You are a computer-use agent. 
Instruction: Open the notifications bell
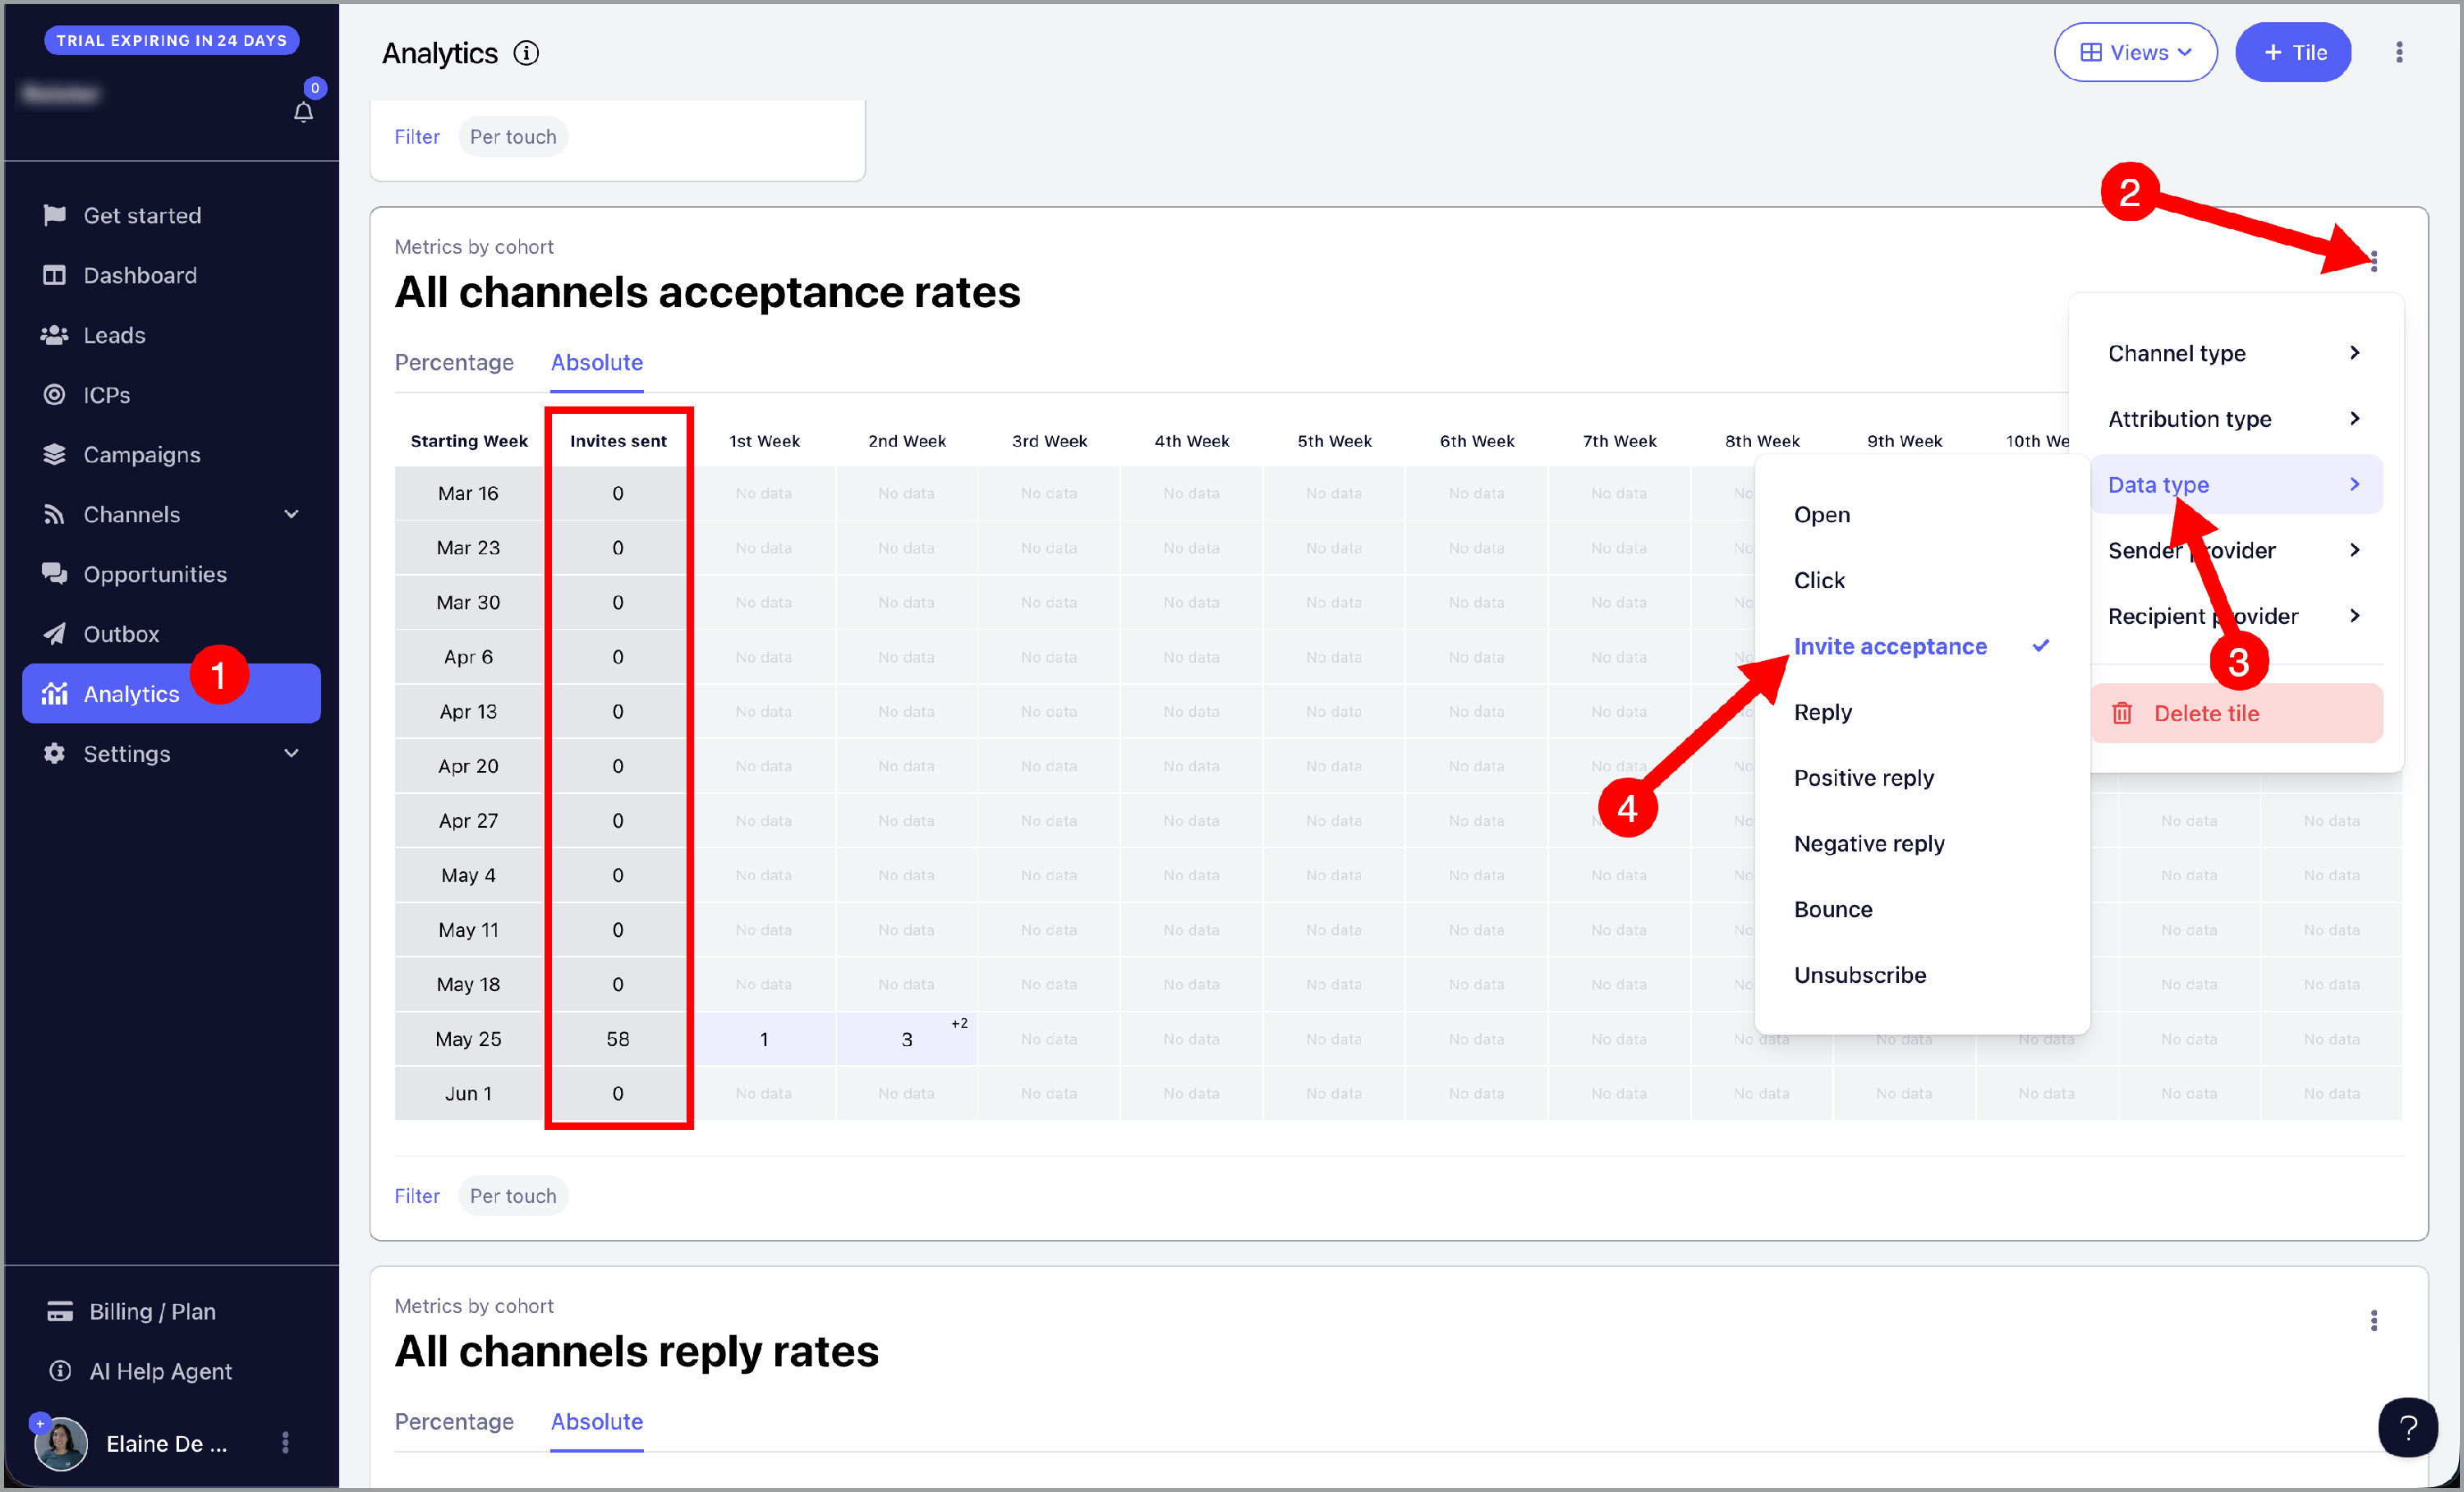coord(303,112)
